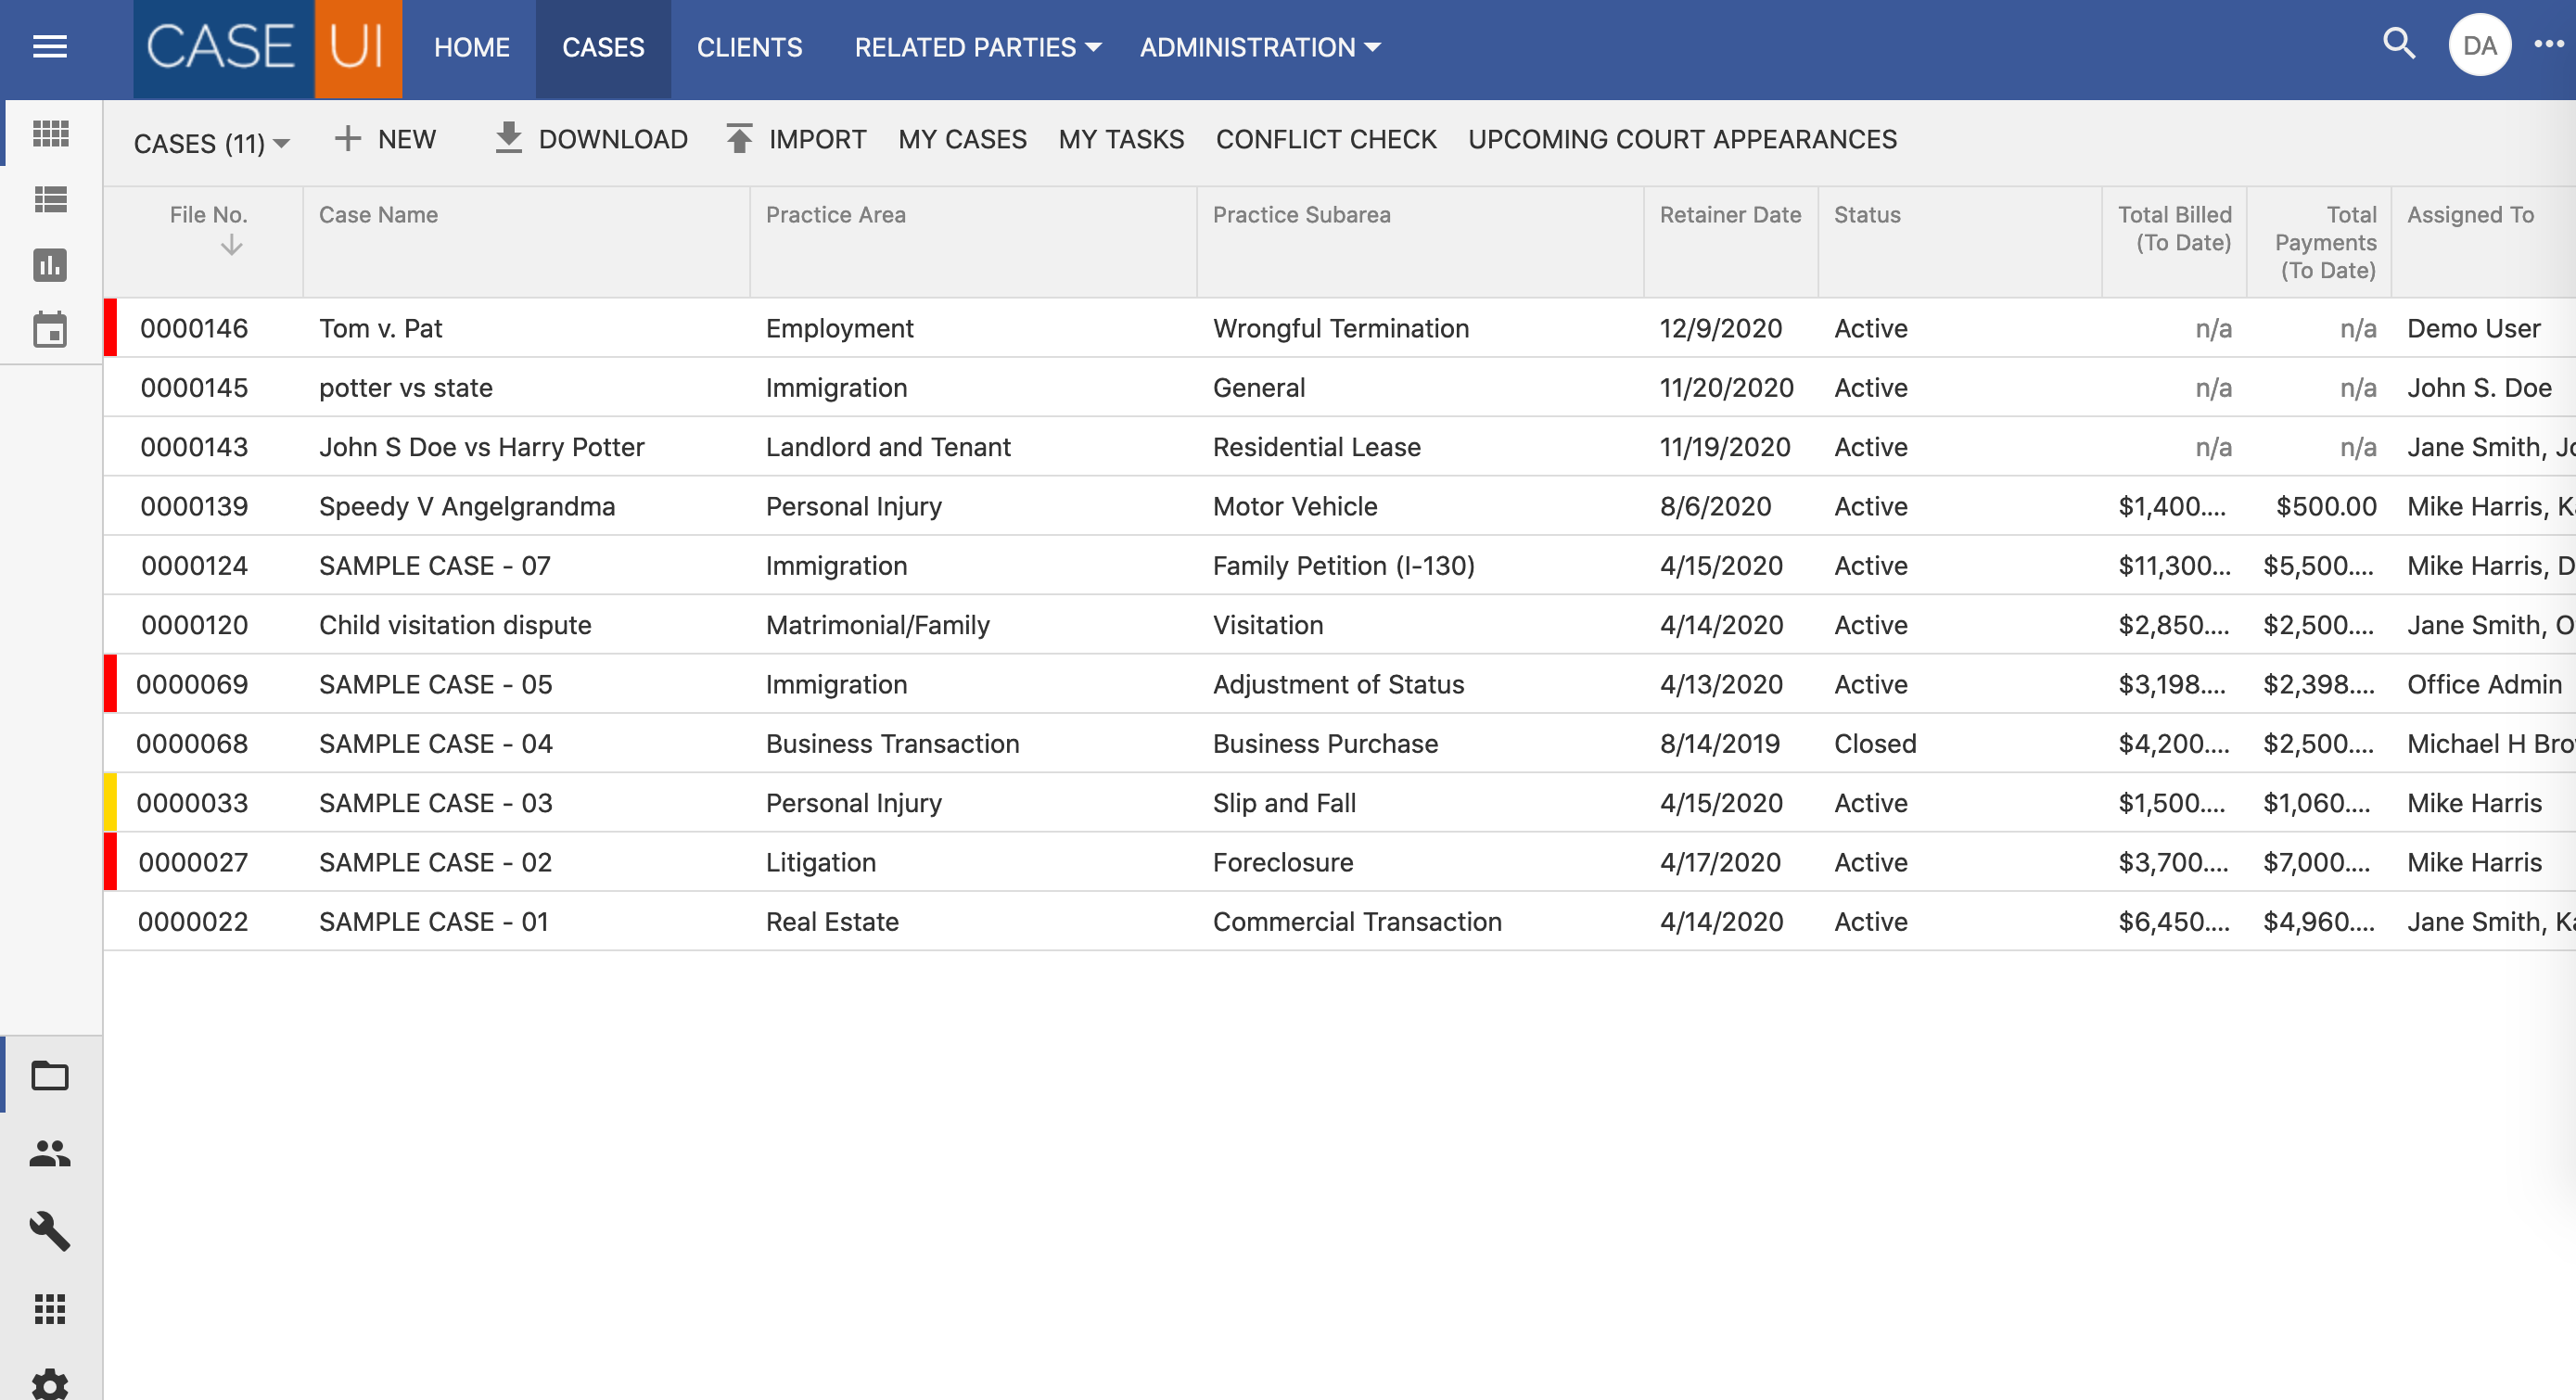Image resolution: width=2576 pixels, height=1400 pixels.
Task: Click Wrongful Termination subarea cell
Action: coord(1341,328)
